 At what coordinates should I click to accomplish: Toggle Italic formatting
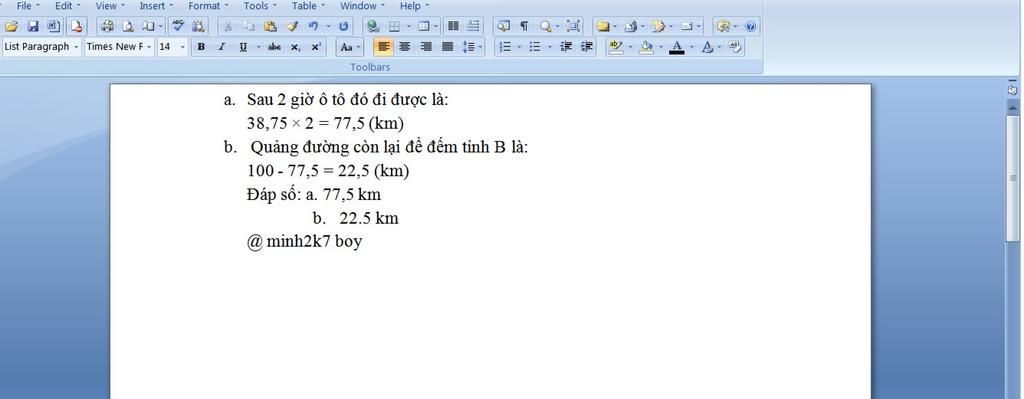tap(221, 46)
